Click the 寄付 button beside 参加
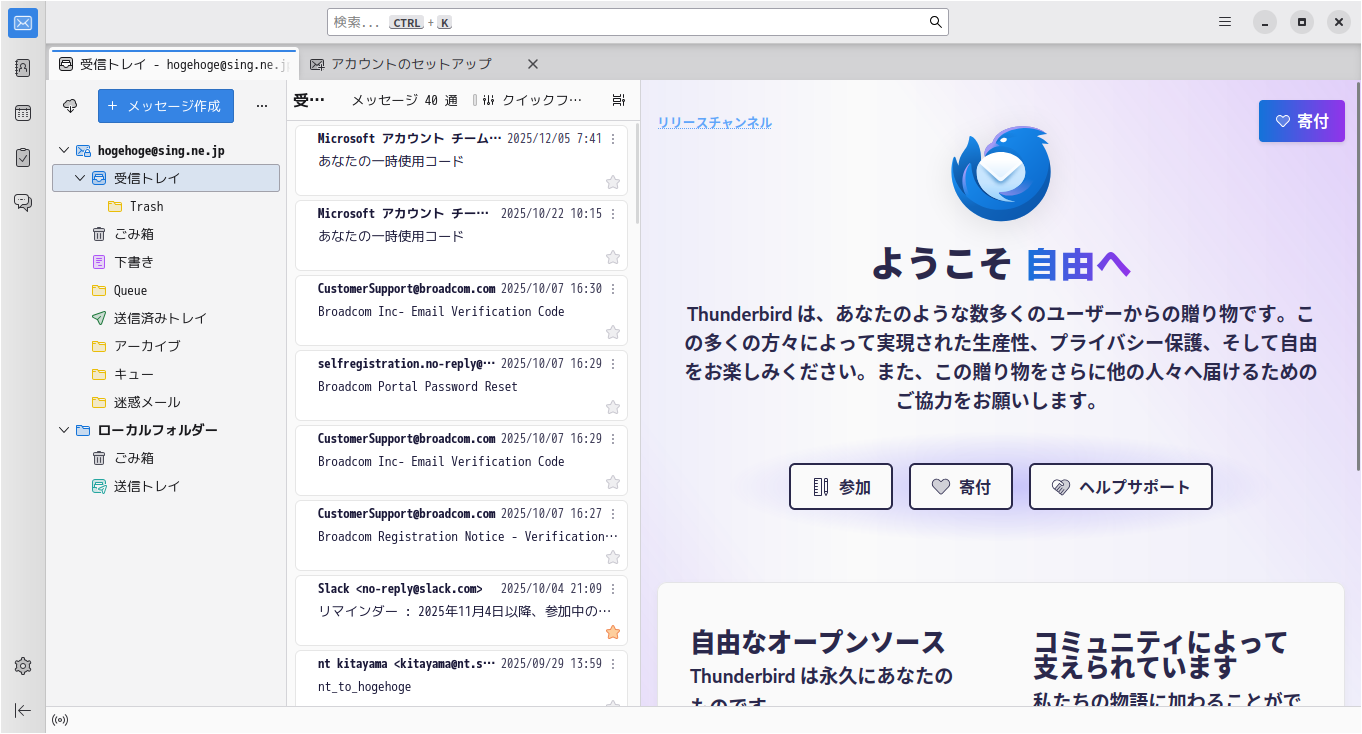 (961, 487)
